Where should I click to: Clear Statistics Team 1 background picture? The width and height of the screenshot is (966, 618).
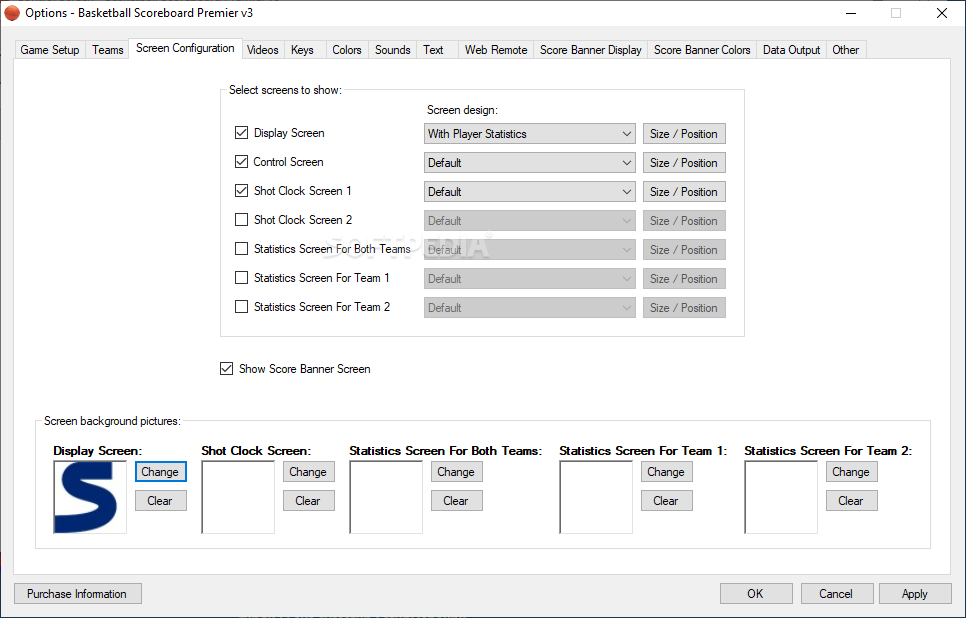coord(667,500)
